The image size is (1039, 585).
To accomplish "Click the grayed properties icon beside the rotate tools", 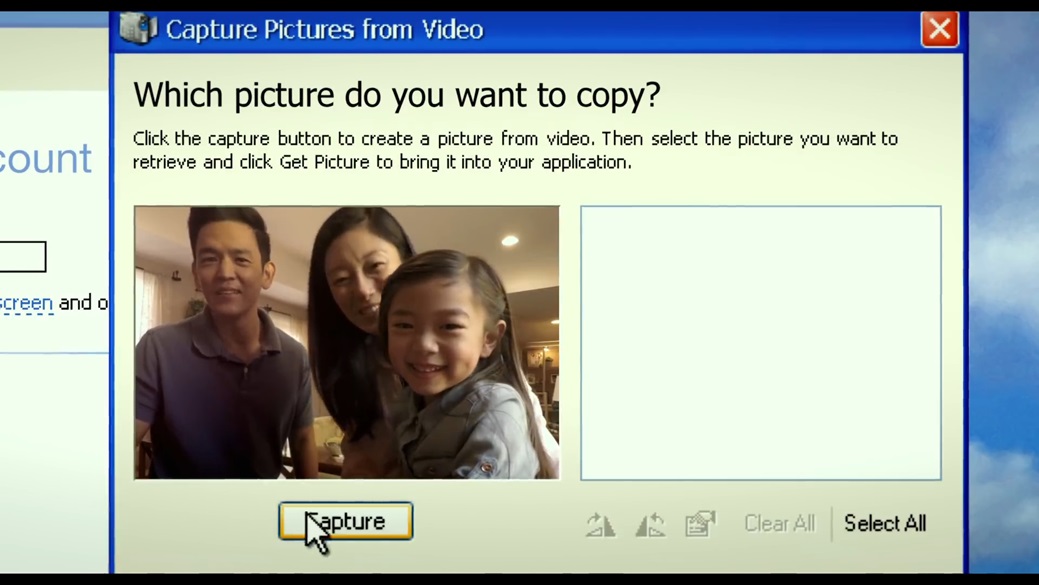I will coord(700,523).
